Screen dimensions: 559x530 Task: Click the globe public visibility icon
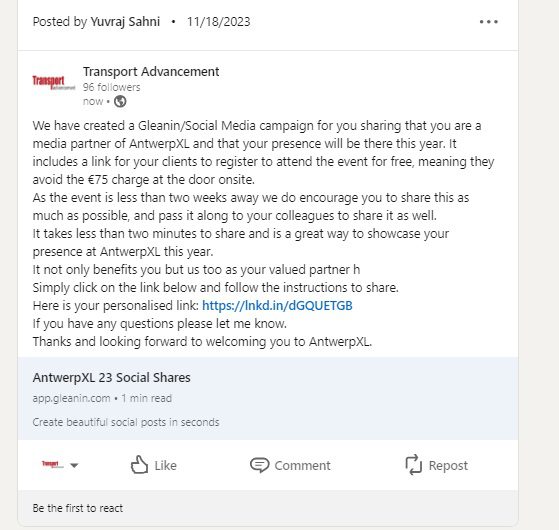[x=120, y=102]
